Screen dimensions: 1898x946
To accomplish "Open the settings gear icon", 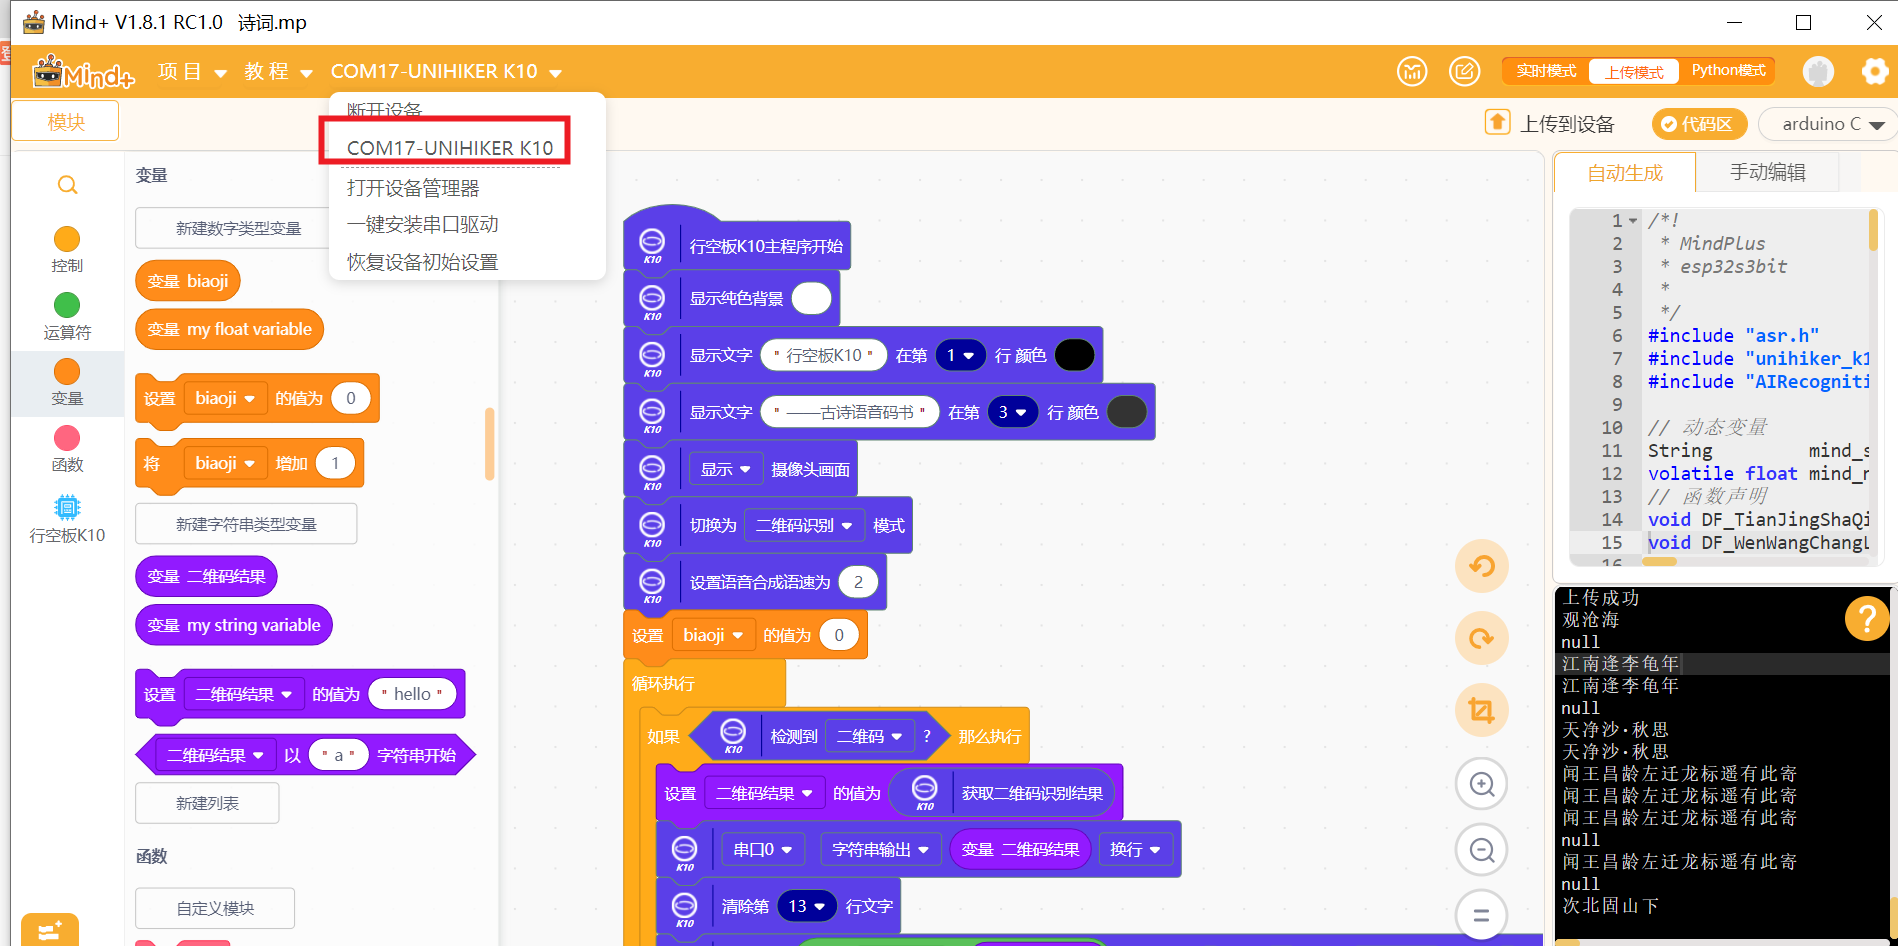I will pyautogui.click(x=1875, y=71).
